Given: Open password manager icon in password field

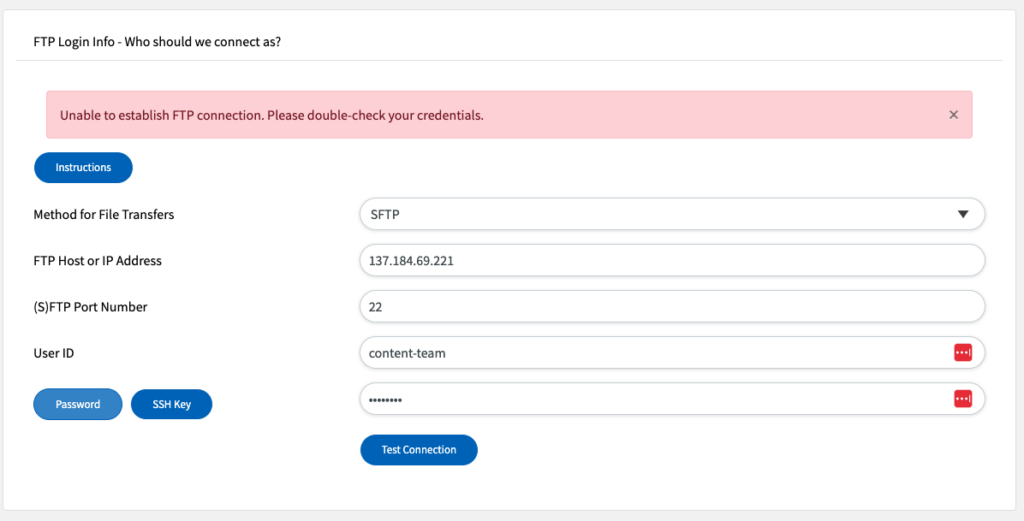Looking at the screenshot, I should 963,398.
